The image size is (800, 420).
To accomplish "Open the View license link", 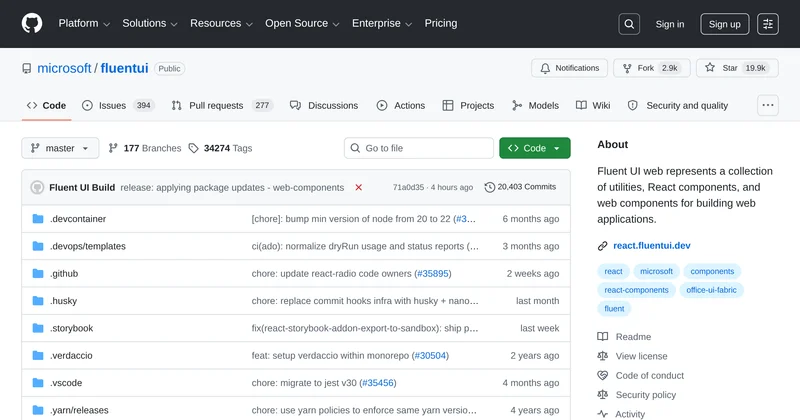I will click(x=641, y=356).
